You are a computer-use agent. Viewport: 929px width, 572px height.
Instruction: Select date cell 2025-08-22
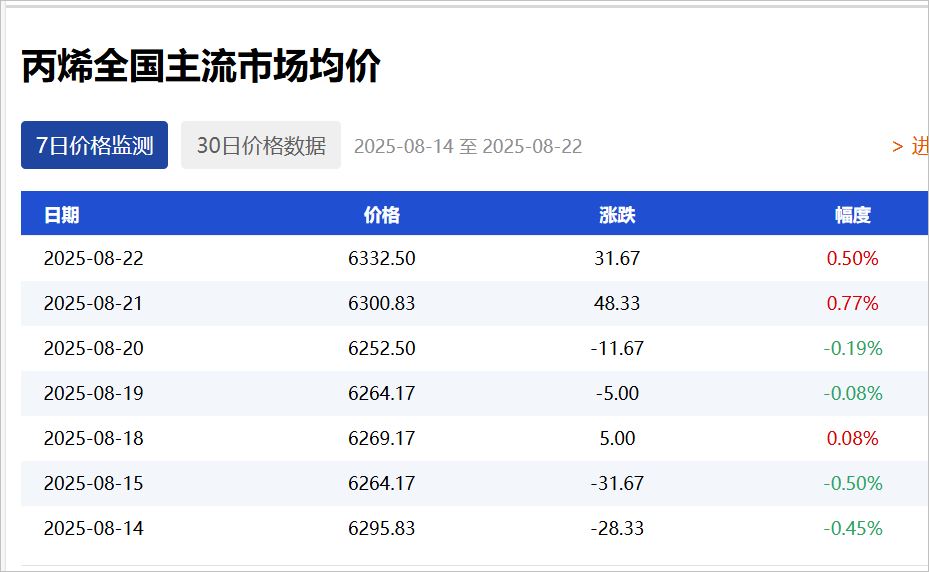coord(94,258)
